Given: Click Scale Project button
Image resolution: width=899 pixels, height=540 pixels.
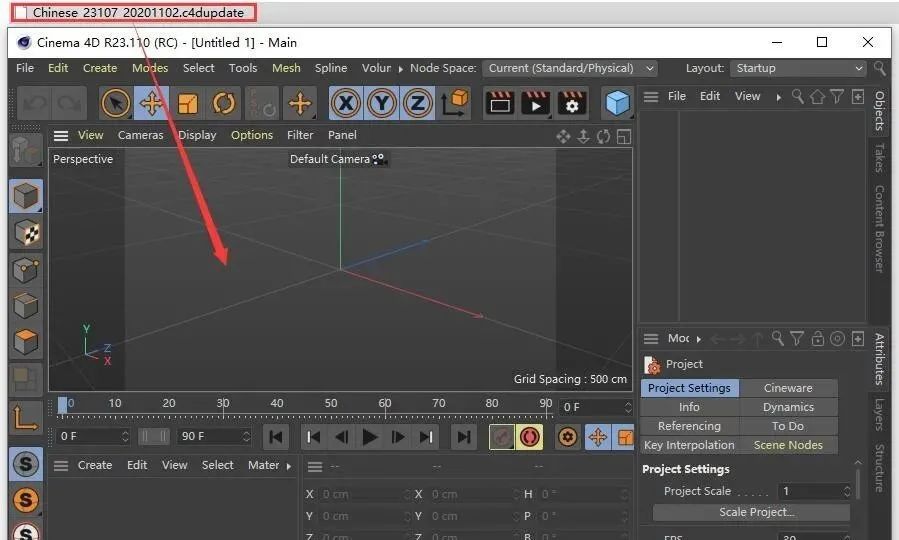Looking at the screenshot, I should click(x=751, y=512).
